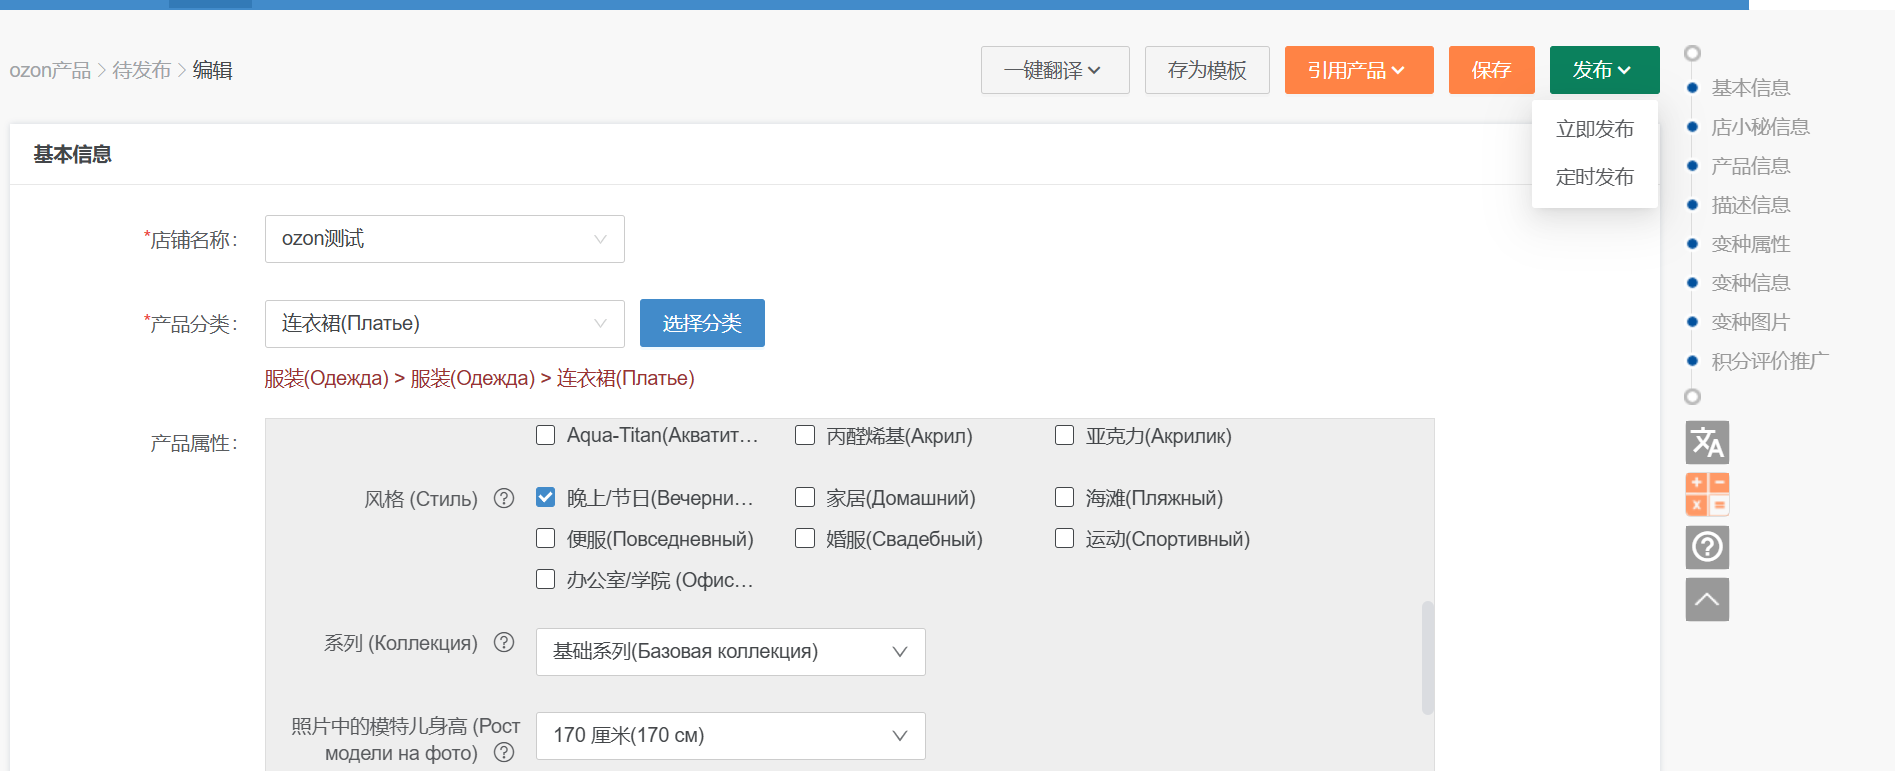
Task: Click the translate icon in right sidebar
Action: click(x=1707, y=442)
